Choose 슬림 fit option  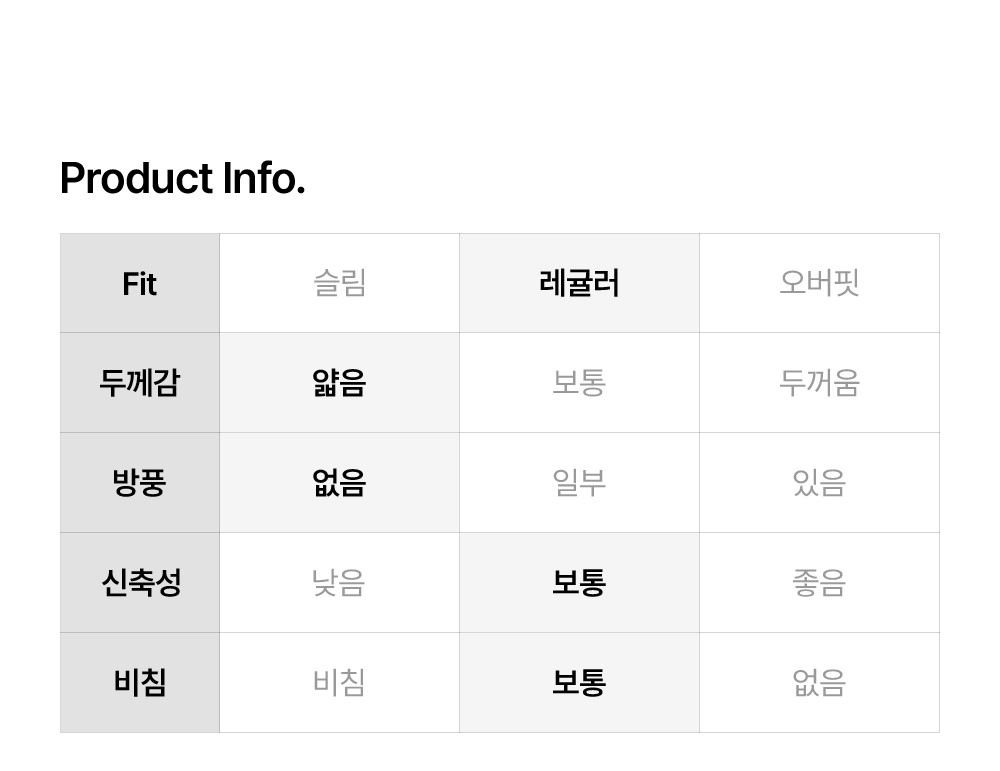pos(339,284)
